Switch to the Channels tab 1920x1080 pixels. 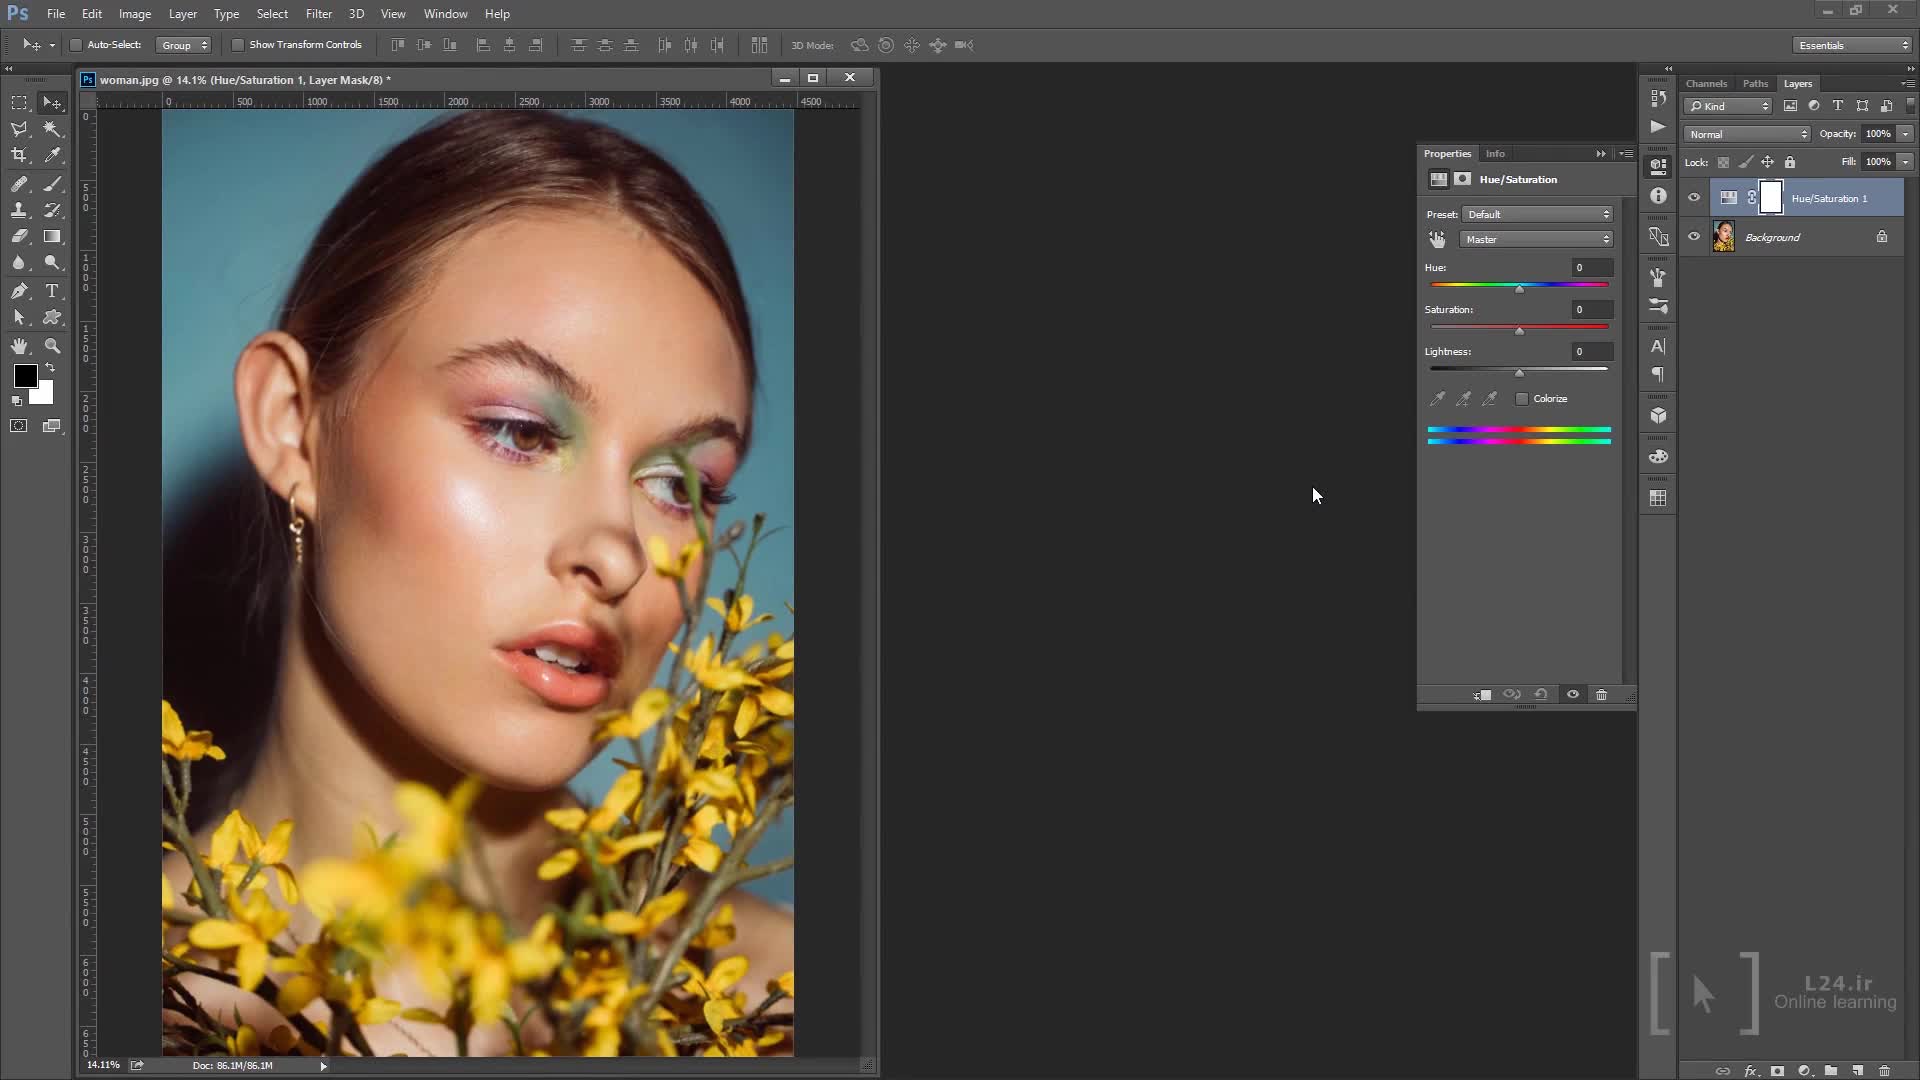[1706, 84]
